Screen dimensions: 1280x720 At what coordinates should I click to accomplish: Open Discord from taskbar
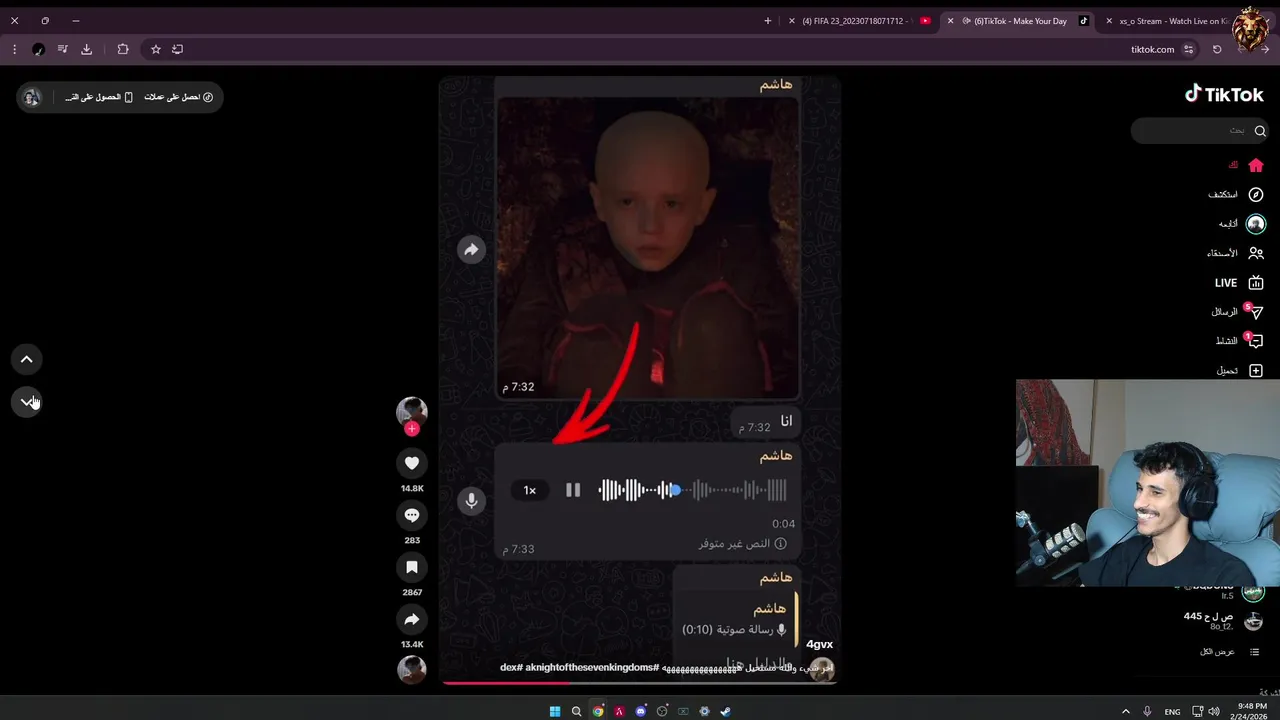(641, 712)
